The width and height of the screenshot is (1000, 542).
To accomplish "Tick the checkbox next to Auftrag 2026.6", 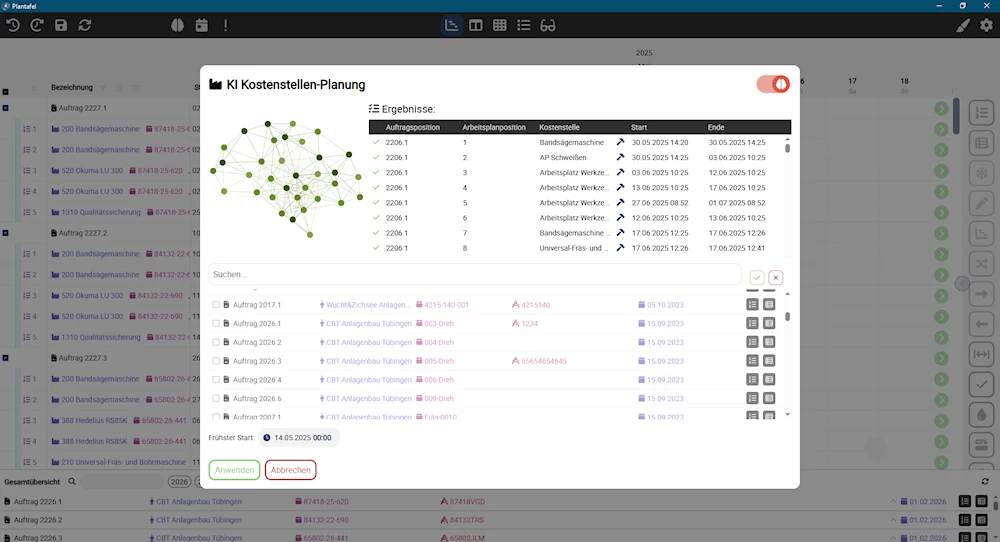I will [216, 399].
